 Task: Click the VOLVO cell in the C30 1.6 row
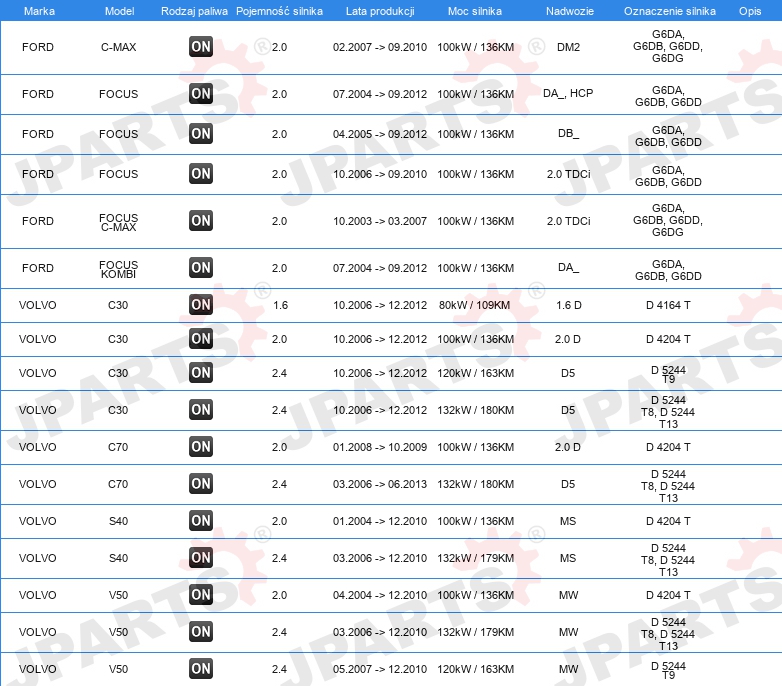38,305
